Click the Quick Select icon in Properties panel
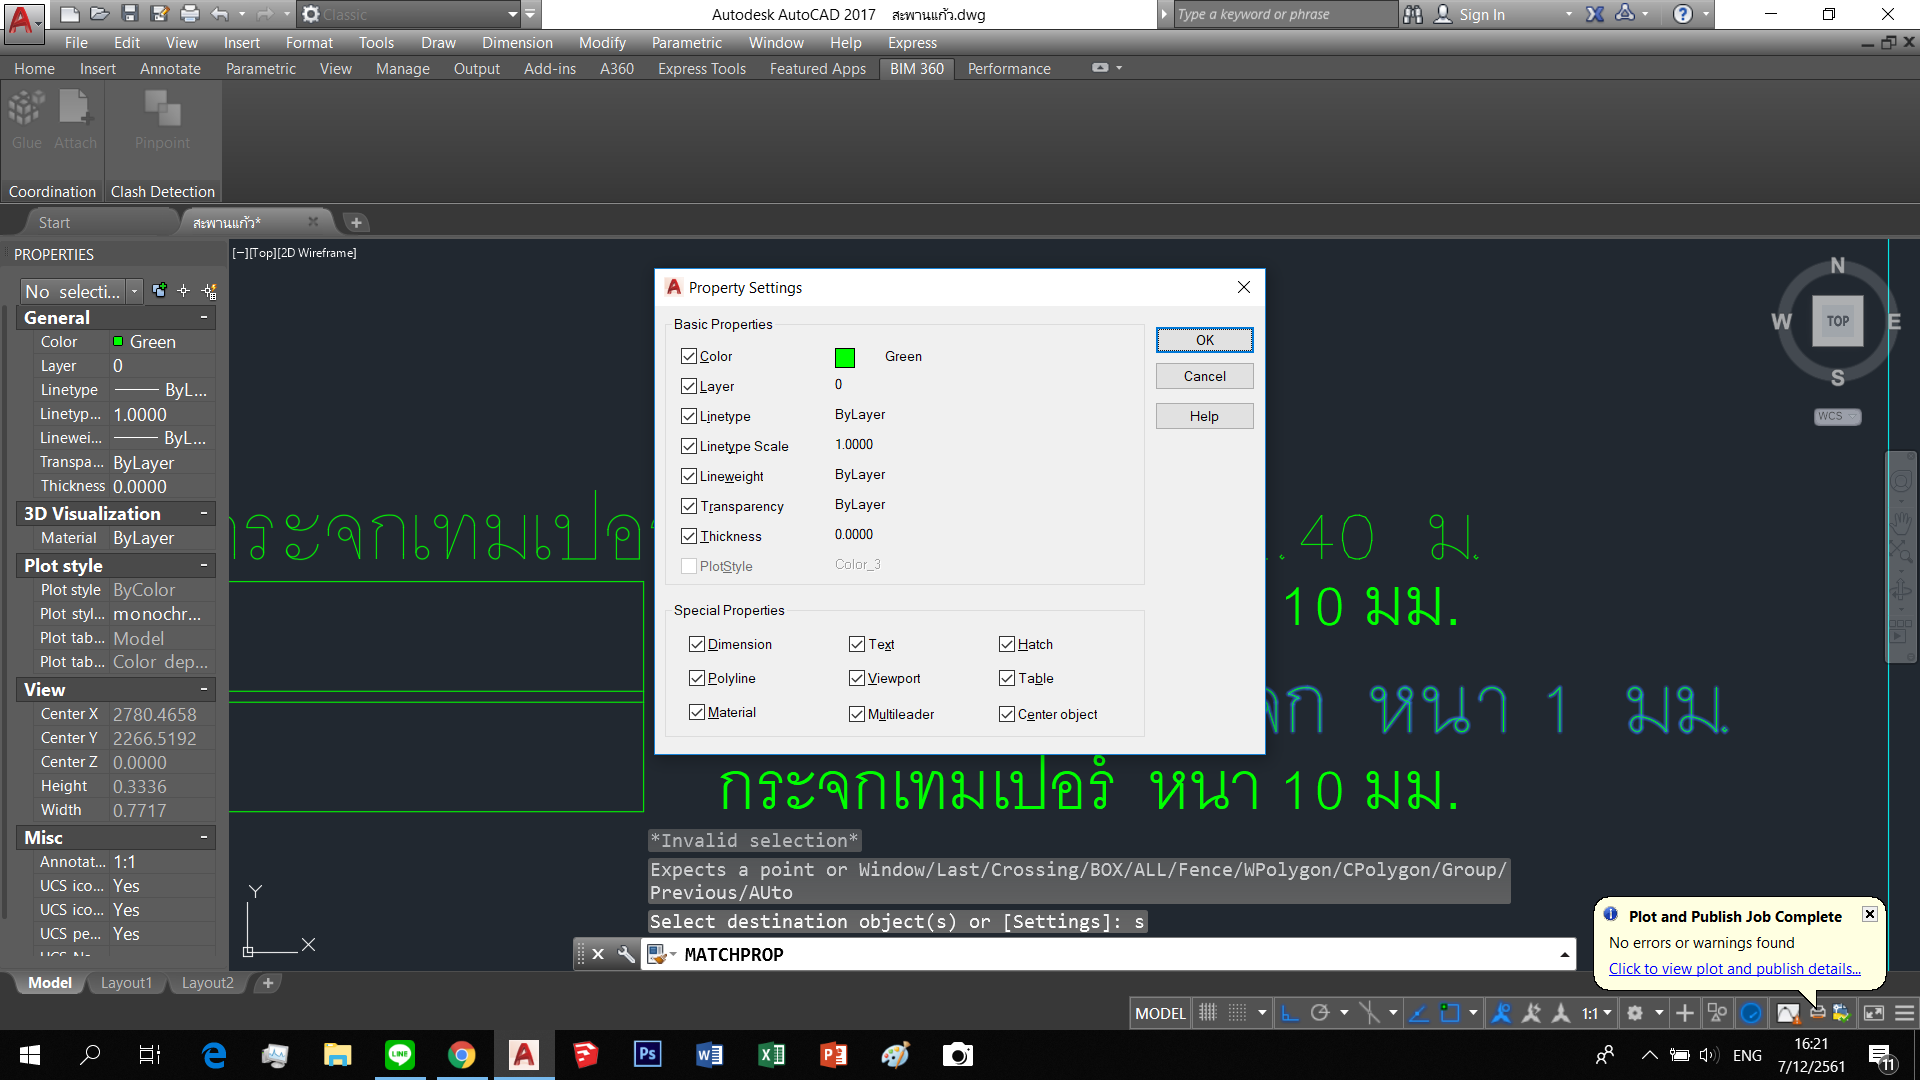1920x1080 pixels. click(x=209, y=291)
